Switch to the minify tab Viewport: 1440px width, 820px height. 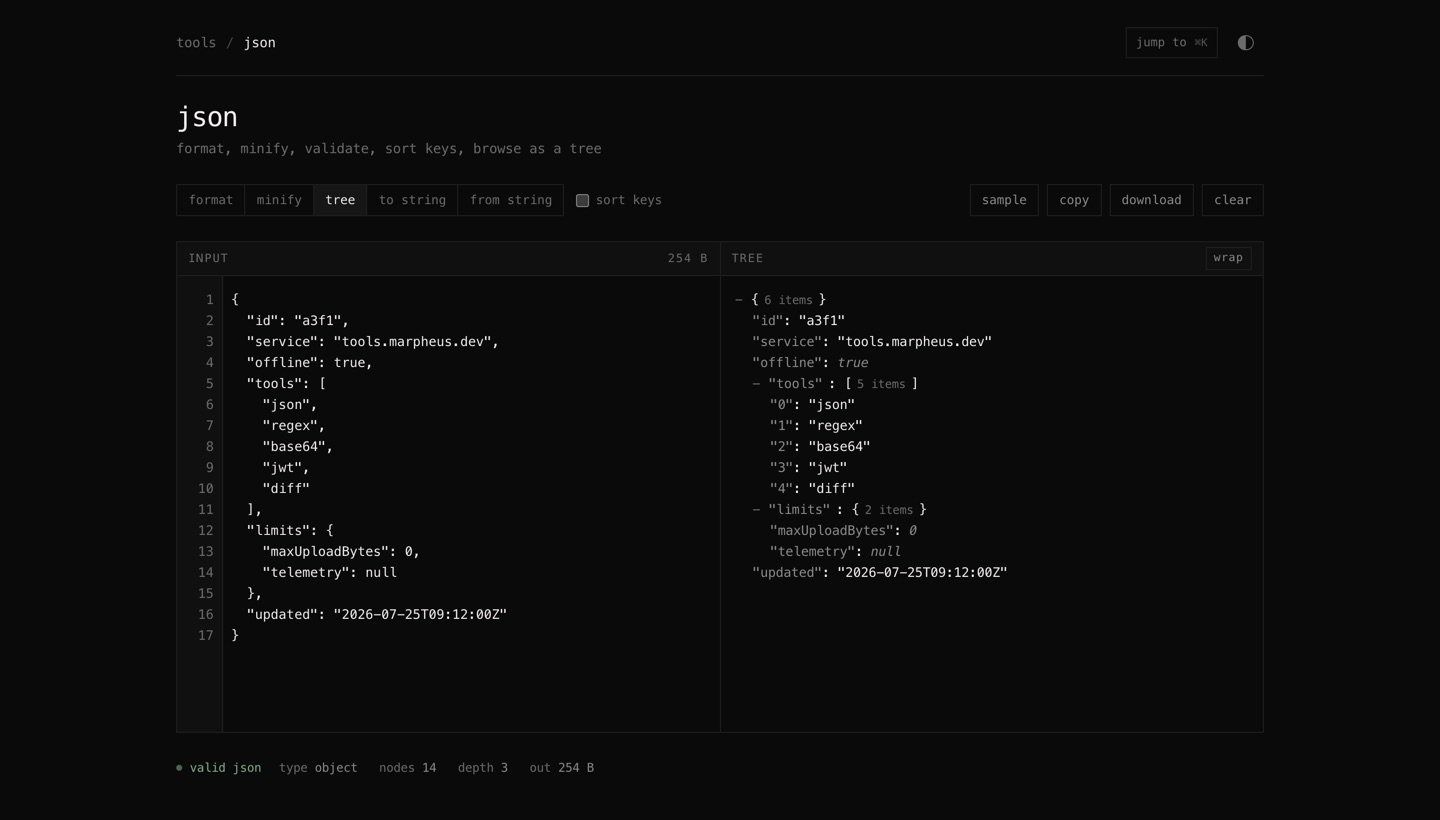click(x=279, y=200)
